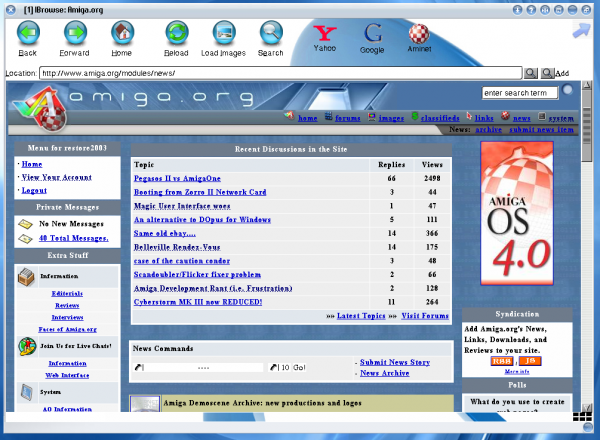Open the Belleville Rendez-Vous topic
The width and height of the screenshot is (600, 440).
177,247
